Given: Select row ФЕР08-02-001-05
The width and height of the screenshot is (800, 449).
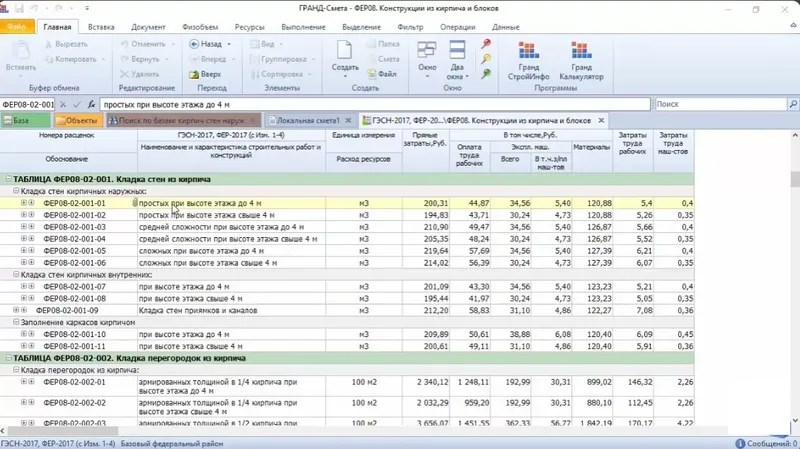Looking at the screenshot, I should [x=347, y=251].
